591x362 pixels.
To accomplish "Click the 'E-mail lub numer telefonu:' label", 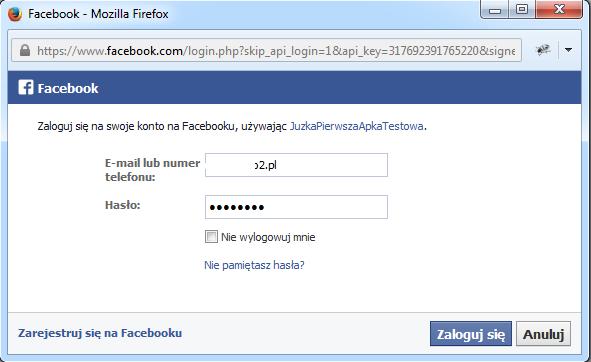I will 152,170.
